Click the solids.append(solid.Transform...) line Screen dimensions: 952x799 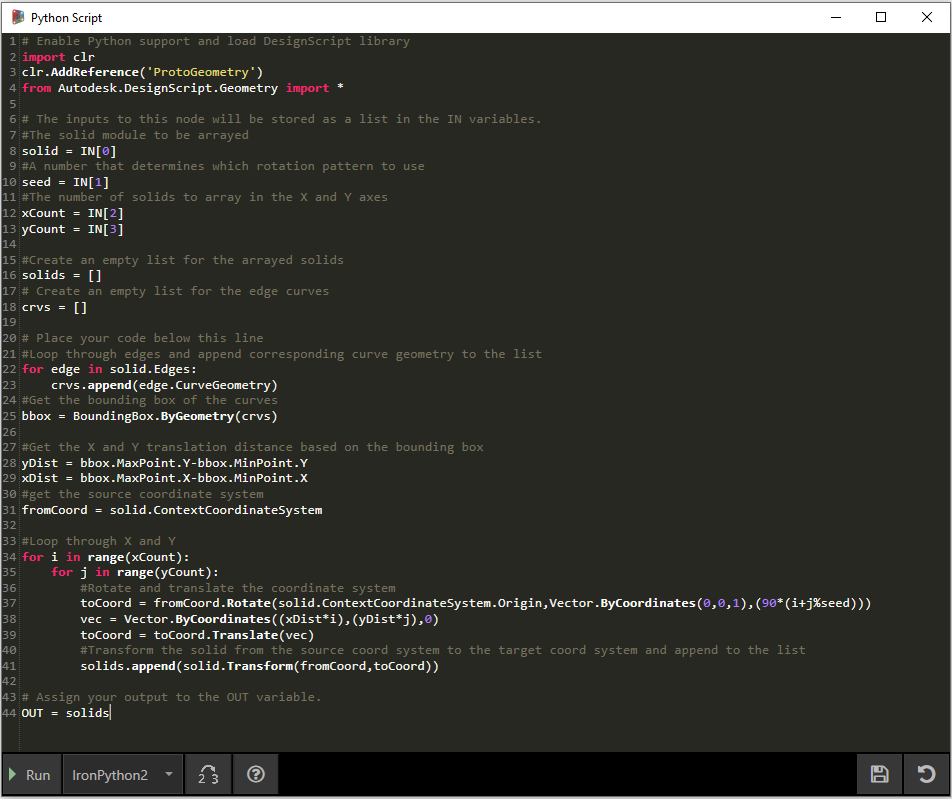click(x=259, y=666)
